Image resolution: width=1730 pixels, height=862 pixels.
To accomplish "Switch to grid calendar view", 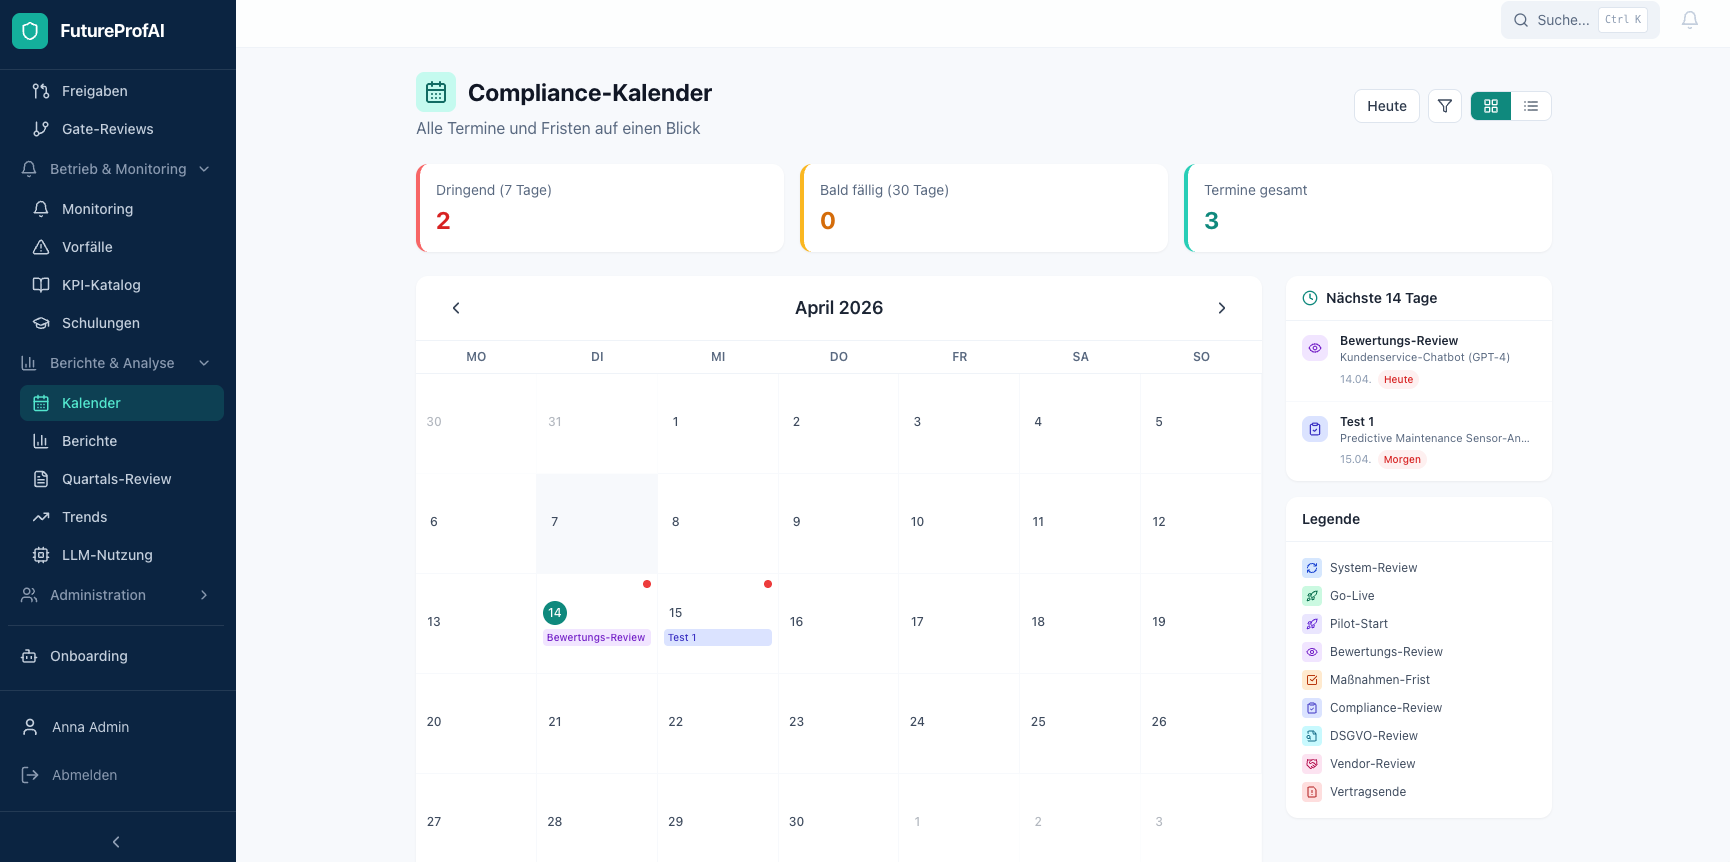I will pos(1491,106).
